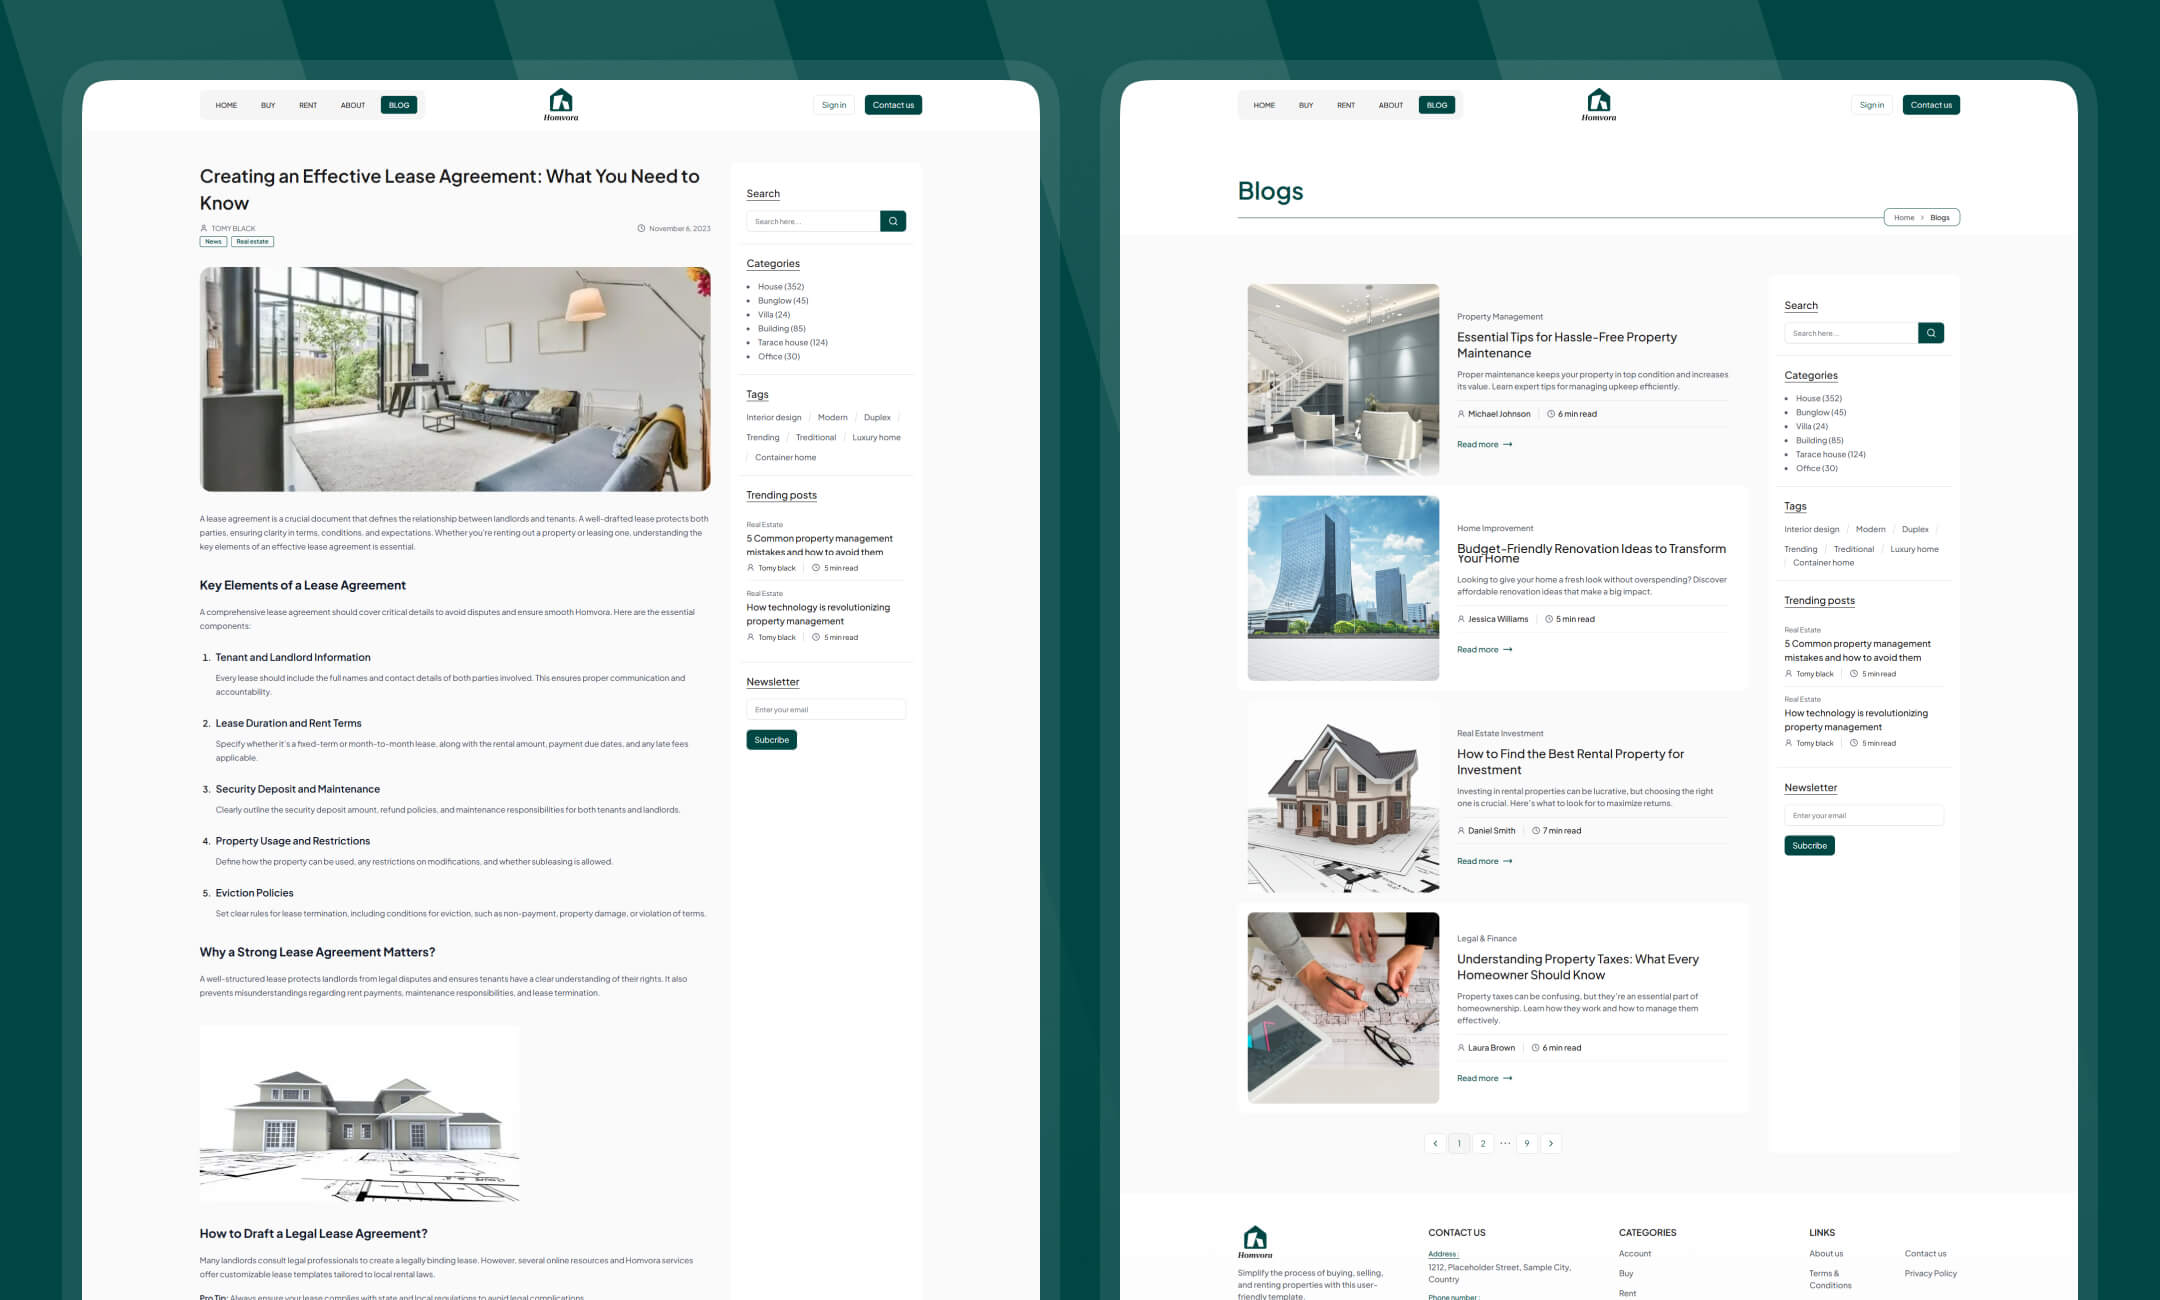Select the BUY menu item on the article page
Image resolution: width=2160 pixels, height=1300 pixels.
tap(268, 105)
